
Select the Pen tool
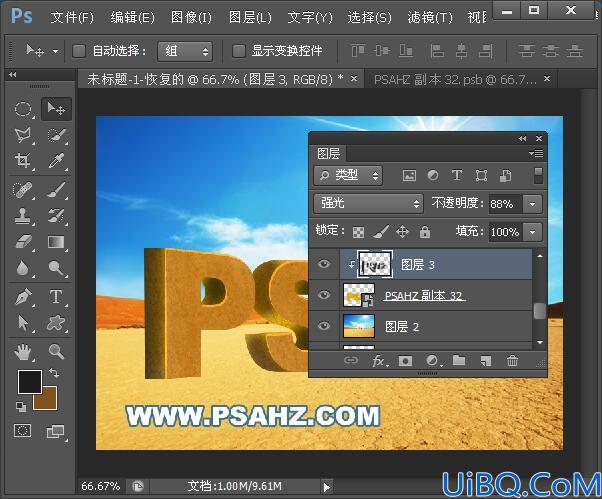coord(23,297)
